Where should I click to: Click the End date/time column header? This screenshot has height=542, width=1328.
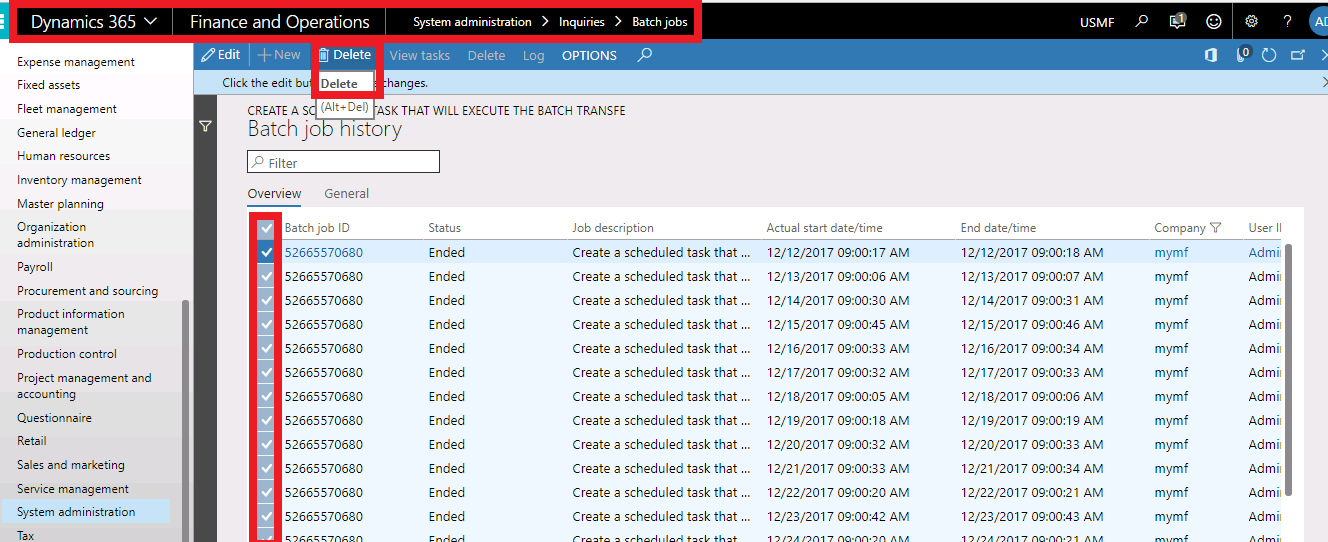click(x=998, y=228)
